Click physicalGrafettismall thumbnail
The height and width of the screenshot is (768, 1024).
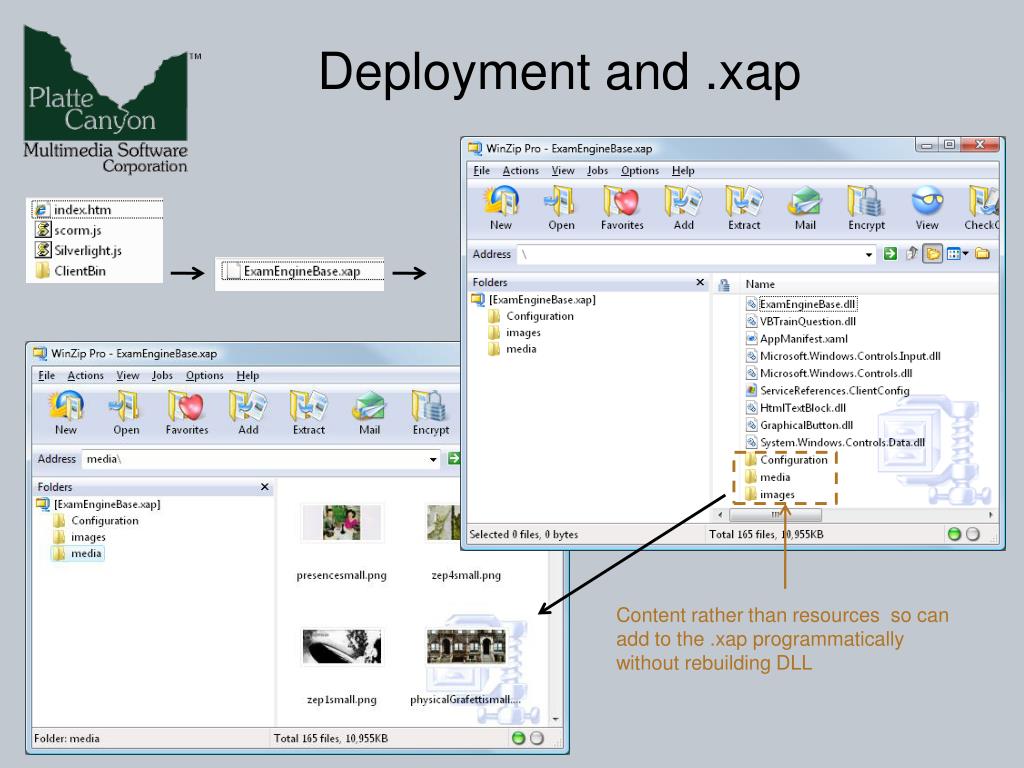pos(466,647)
